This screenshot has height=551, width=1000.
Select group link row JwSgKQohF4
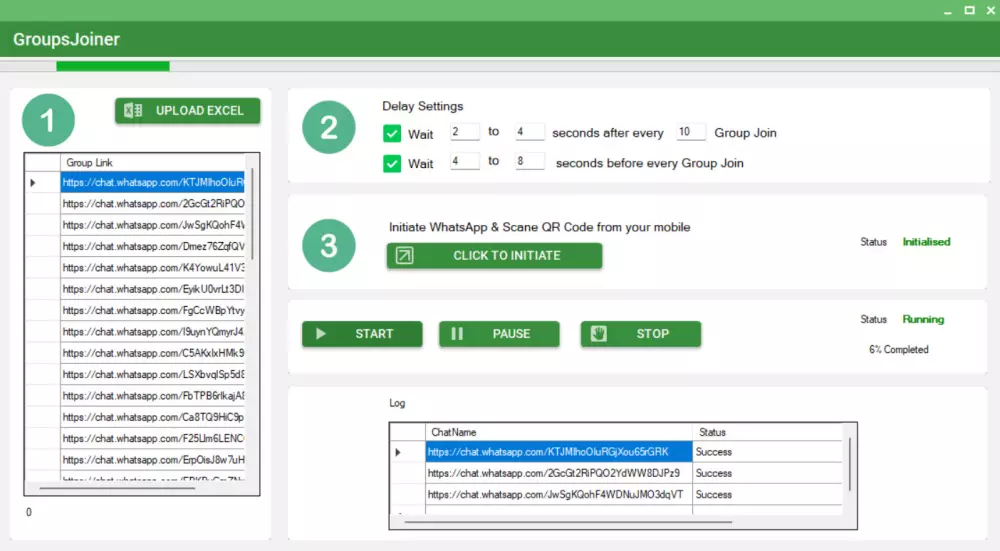(x=152, y=225)
